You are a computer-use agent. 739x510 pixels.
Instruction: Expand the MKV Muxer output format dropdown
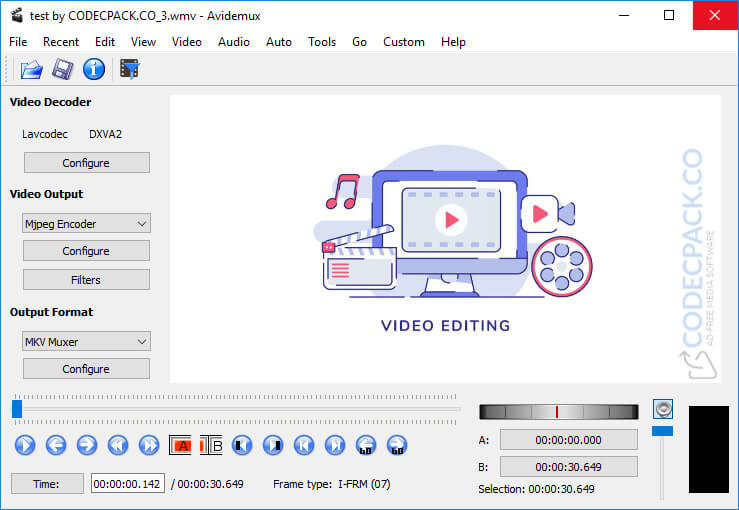tap(86, 341)
